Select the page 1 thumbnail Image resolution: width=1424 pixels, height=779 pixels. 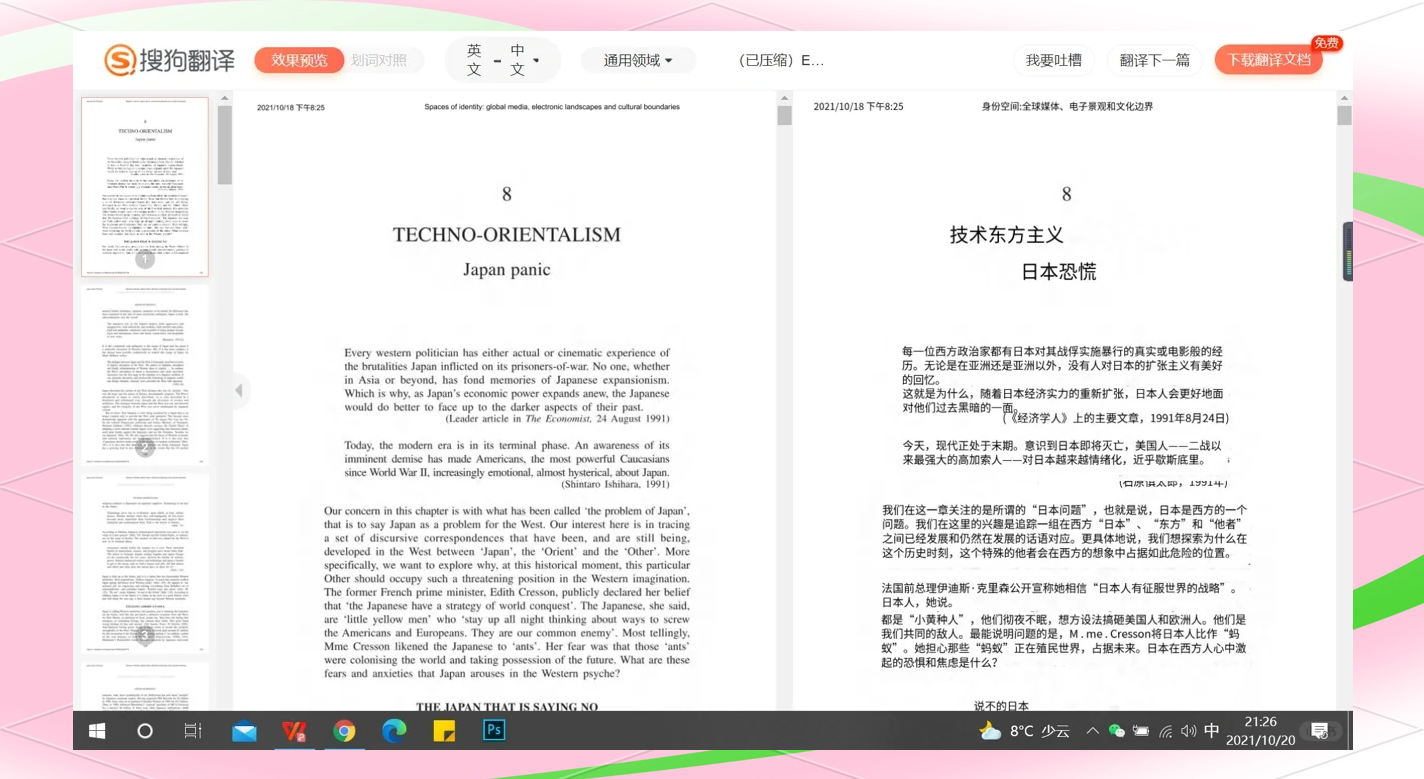(145, 186)
